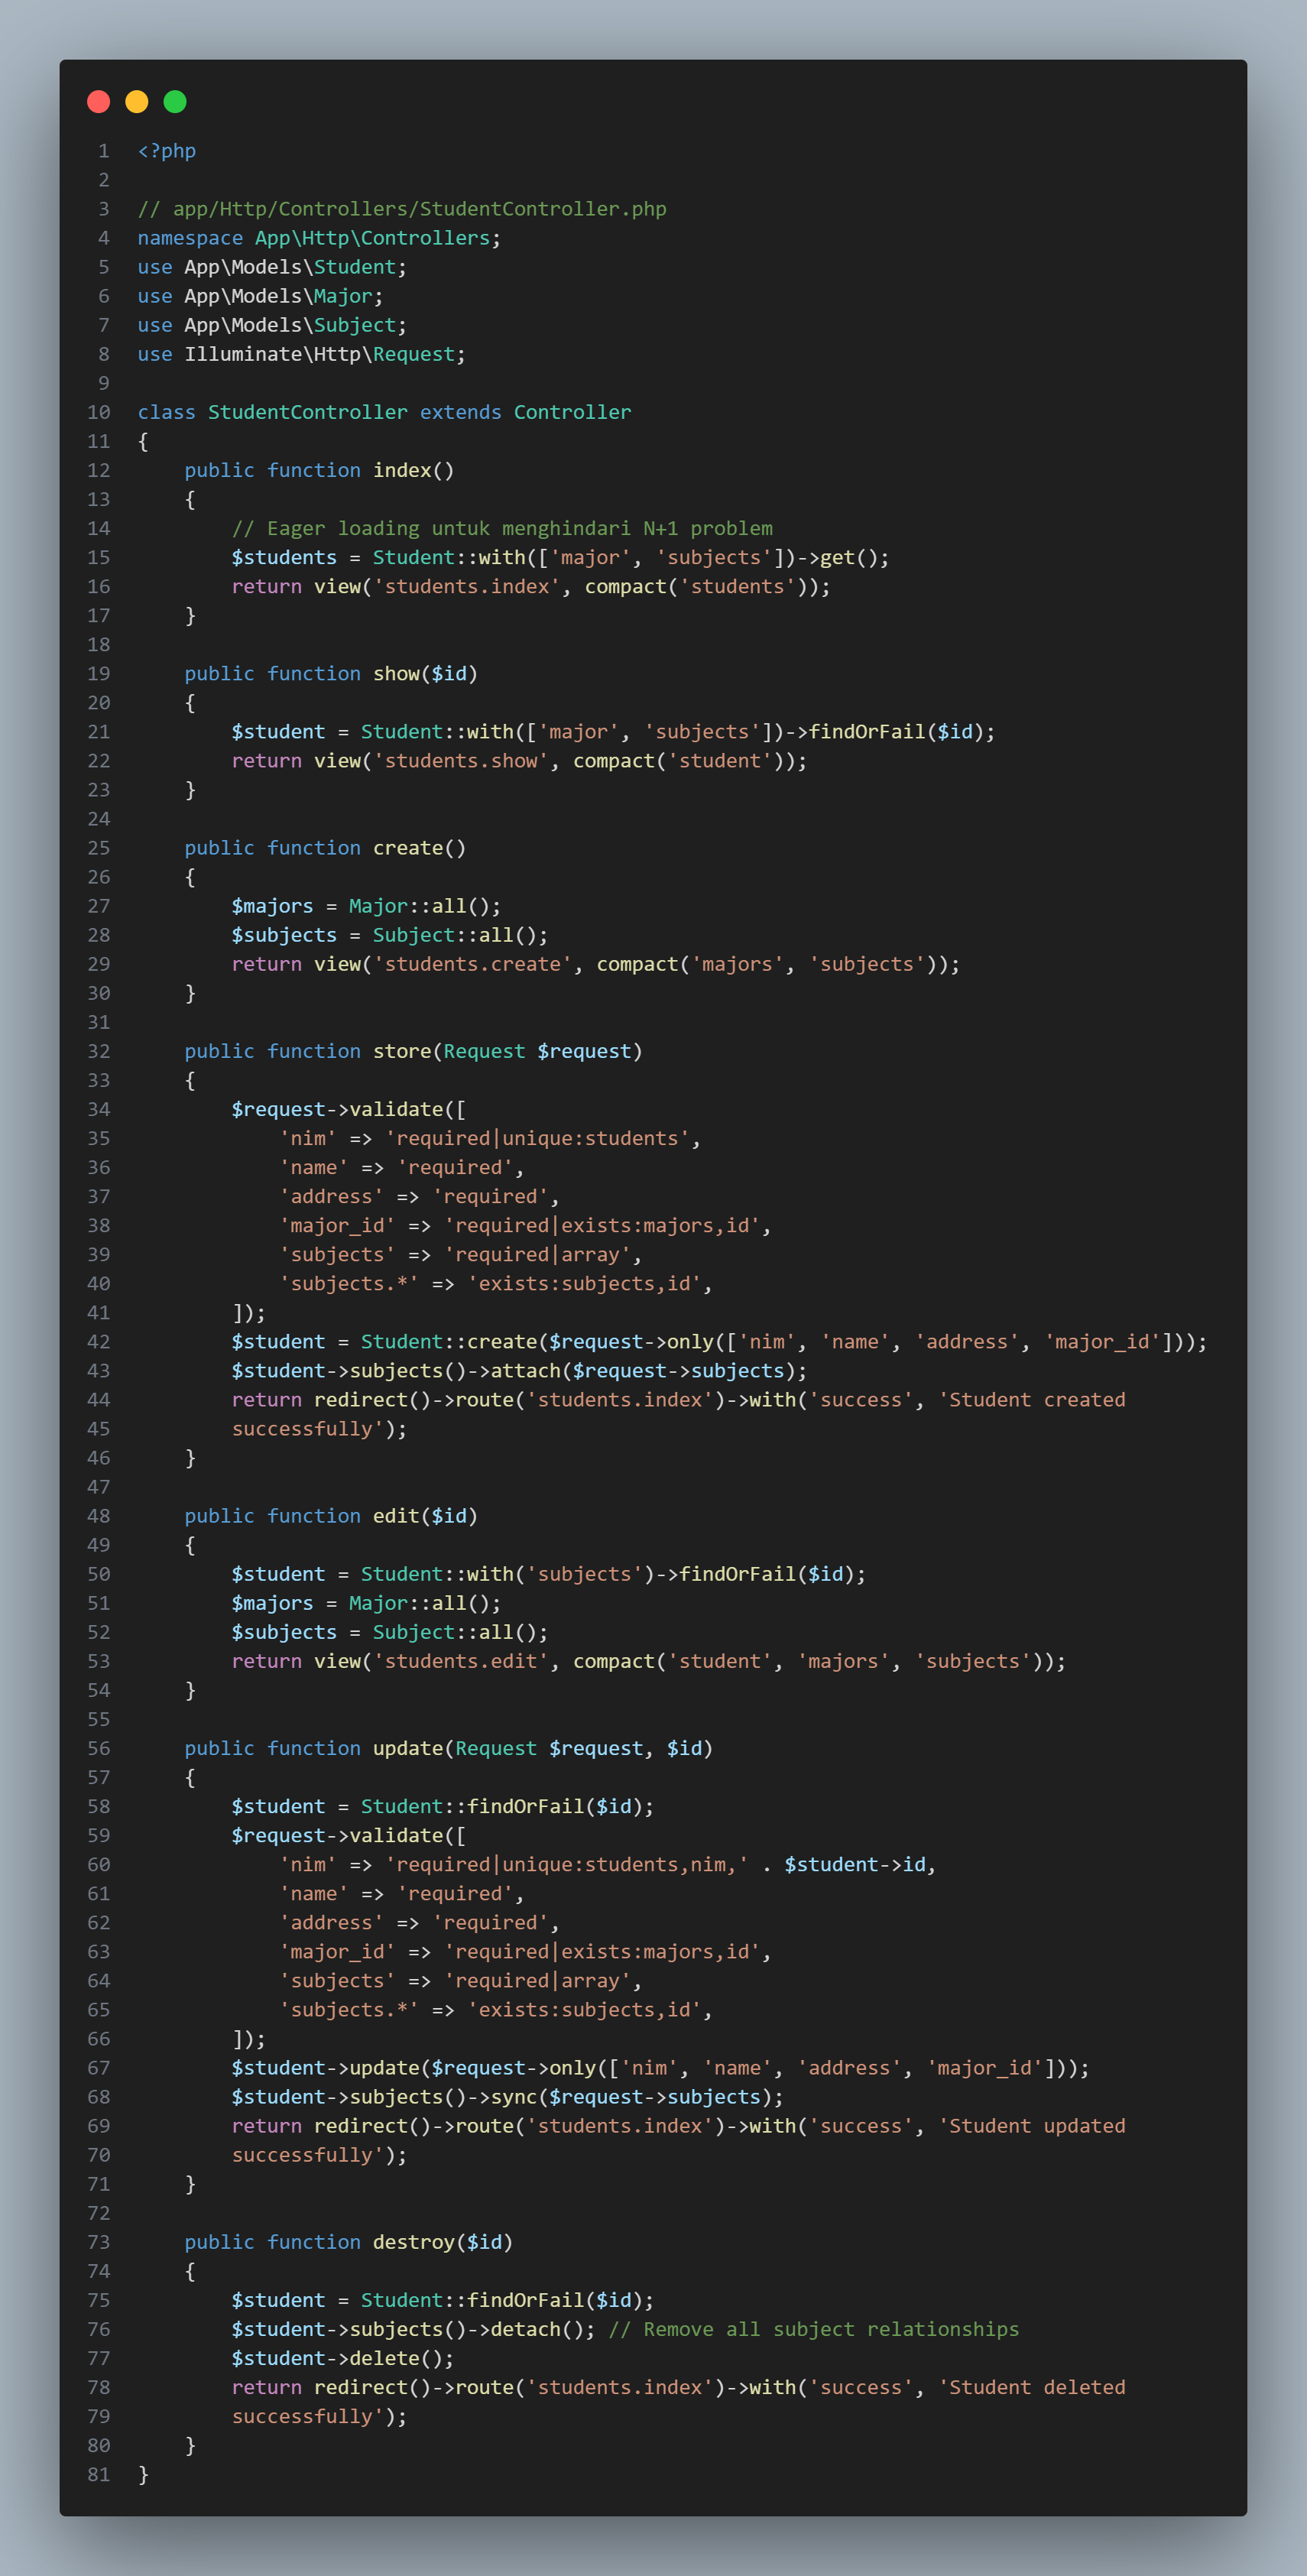Screen dimensions: 1307x2576
Task: Click the use App\Models\Student import
Action: (270, 266)
